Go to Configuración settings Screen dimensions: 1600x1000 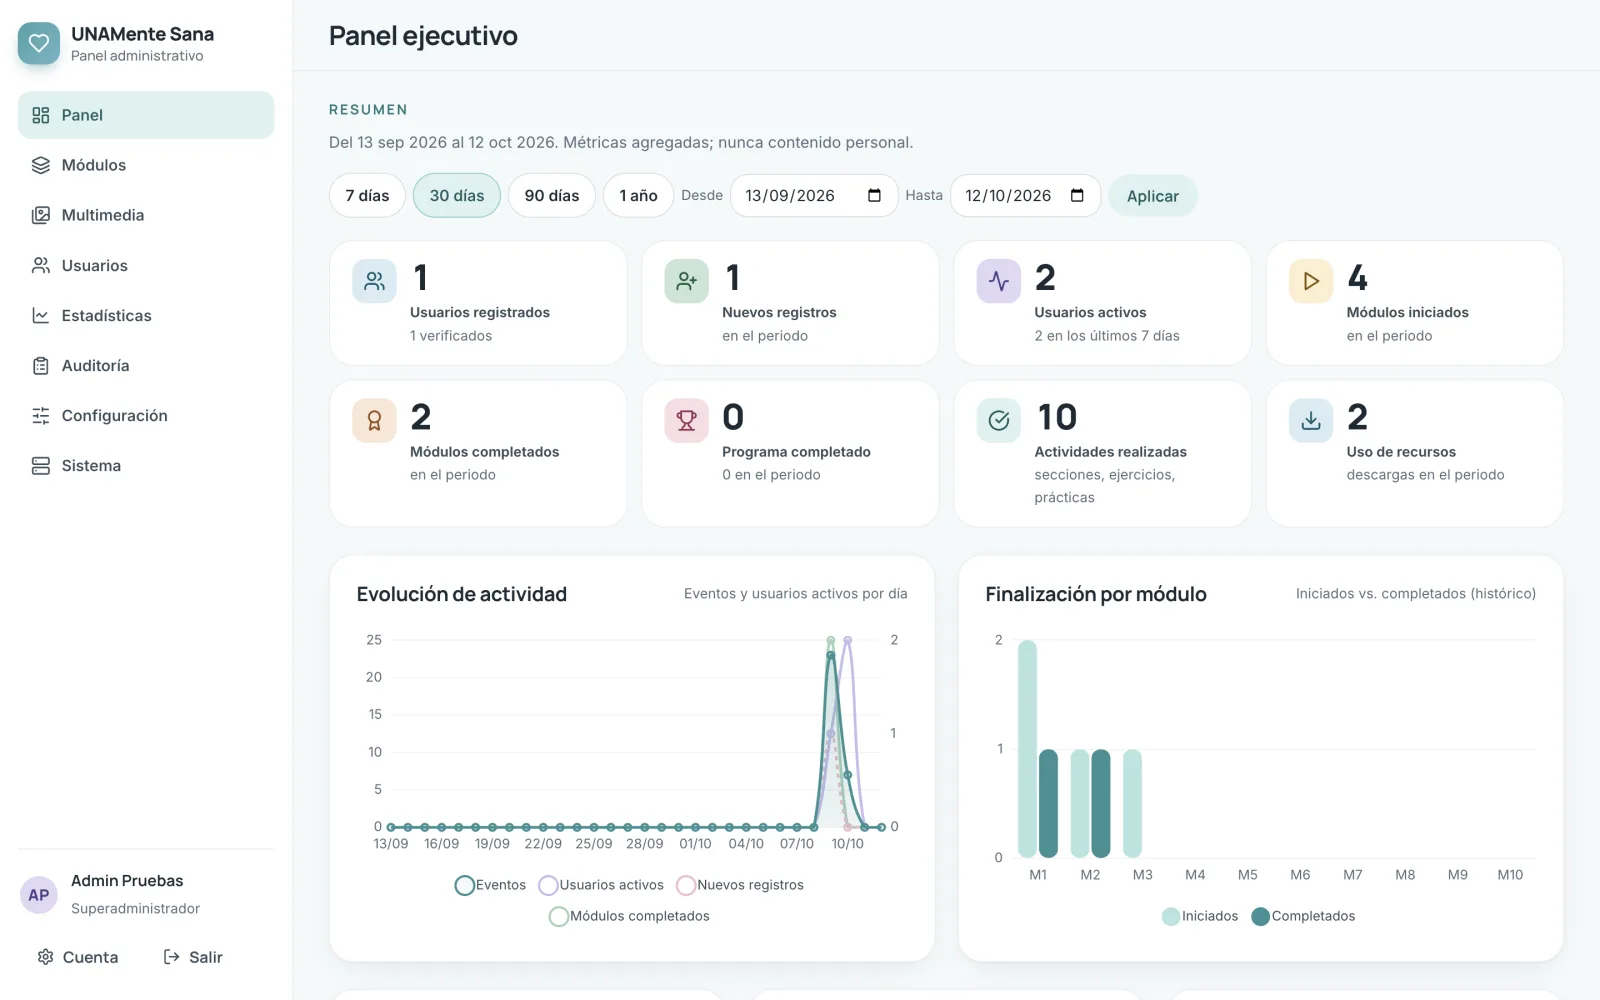click(146, 415)
